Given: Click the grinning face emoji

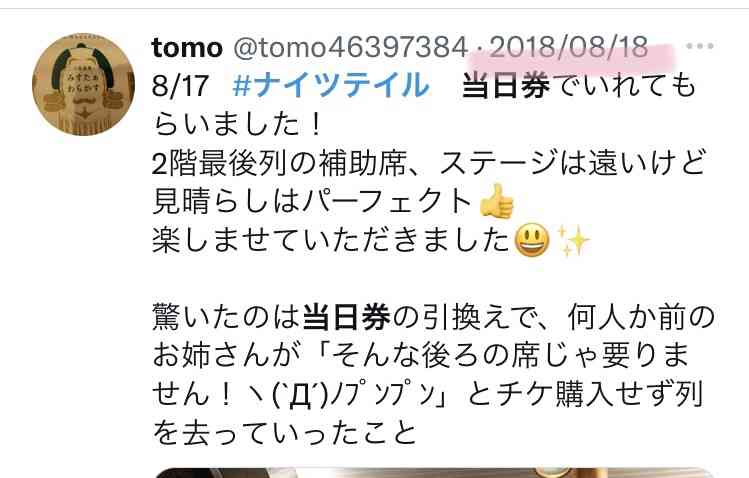Looking at the screenshot, I should tap(532, 240).
